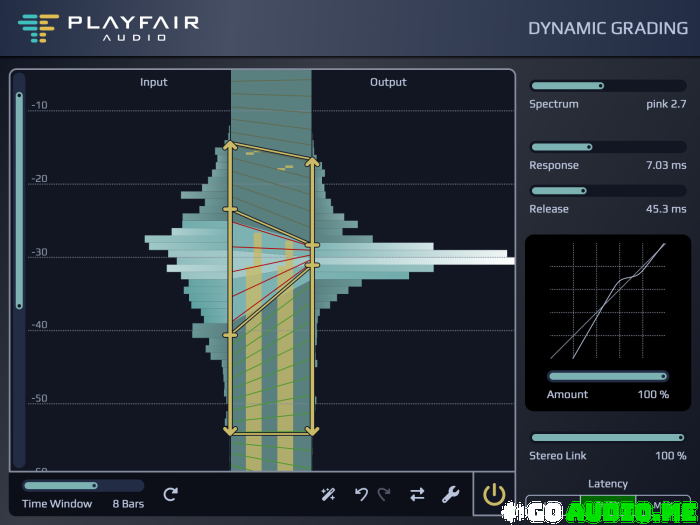Click the Stereo Link slider
Image resolution: width=700 pixels, height=525 pixels.
(607, 437)
